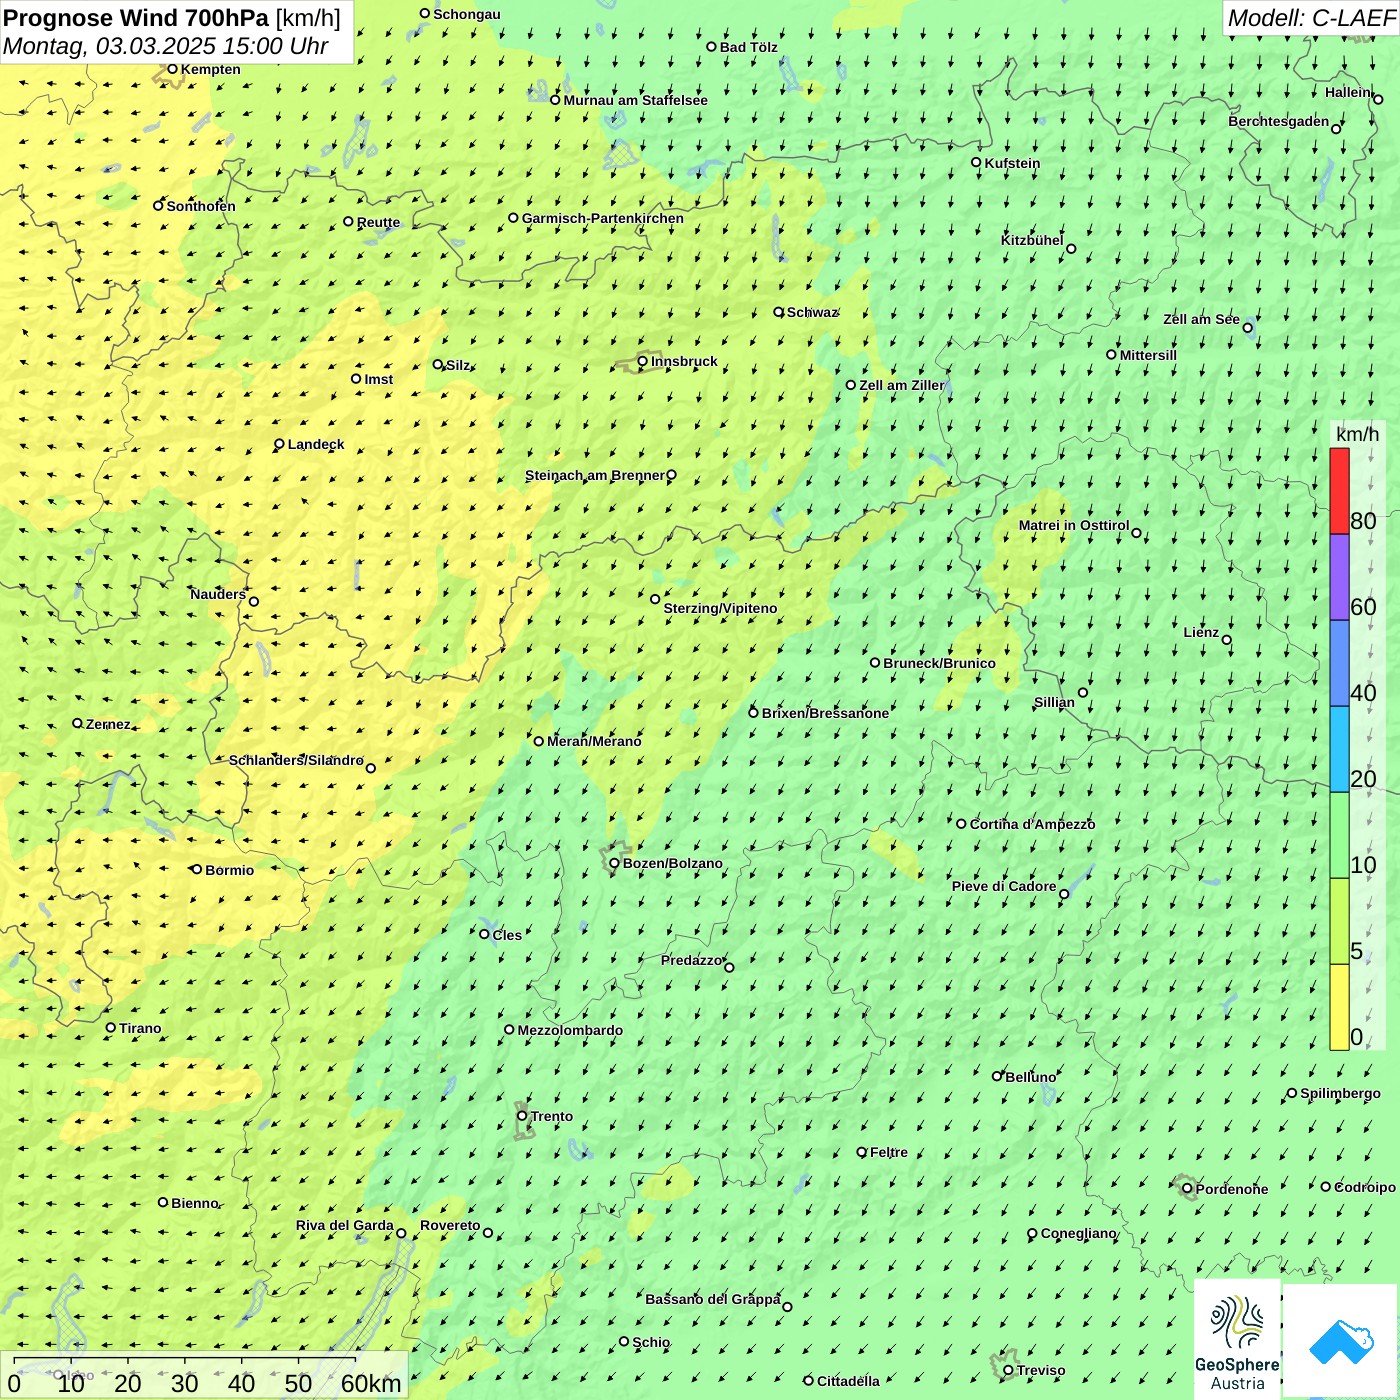Click the 'Reutte' label
Image resolution: width=1400 pixels, height=1400 pixels.
pos(378,222)
